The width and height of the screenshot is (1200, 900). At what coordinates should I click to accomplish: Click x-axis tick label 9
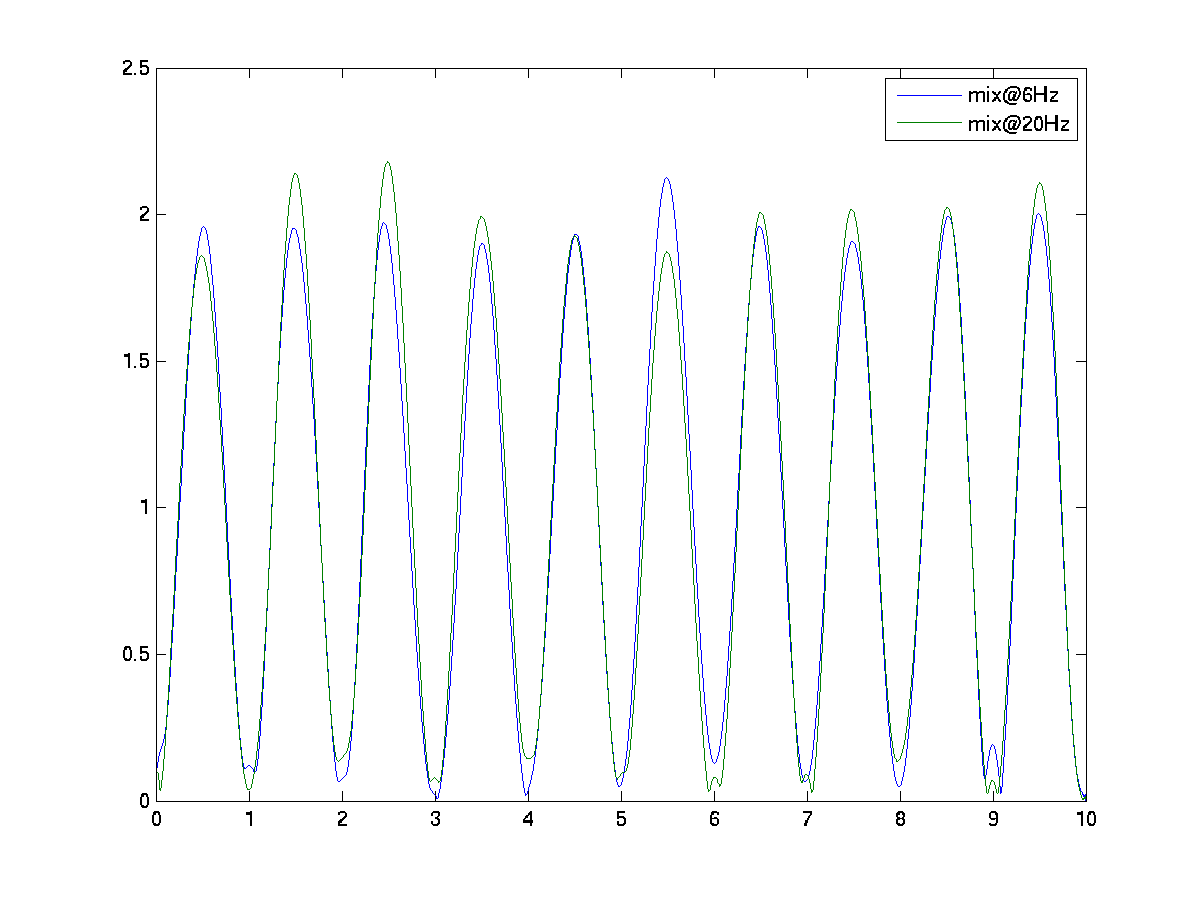(993, 819)
